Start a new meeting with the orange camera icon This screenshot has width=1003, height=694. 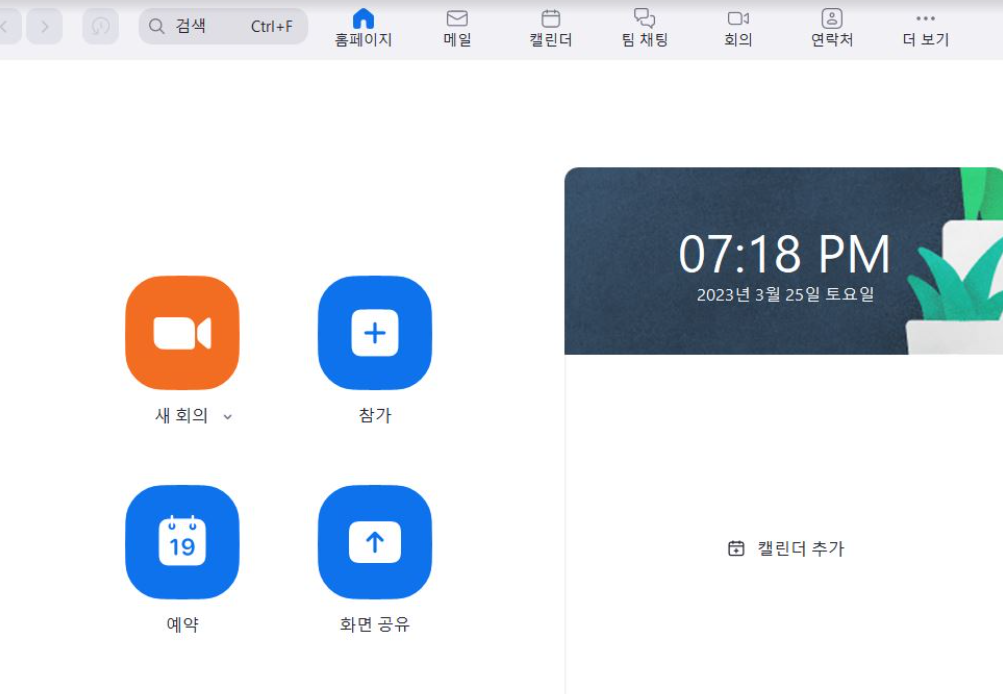tap(182, 333)
